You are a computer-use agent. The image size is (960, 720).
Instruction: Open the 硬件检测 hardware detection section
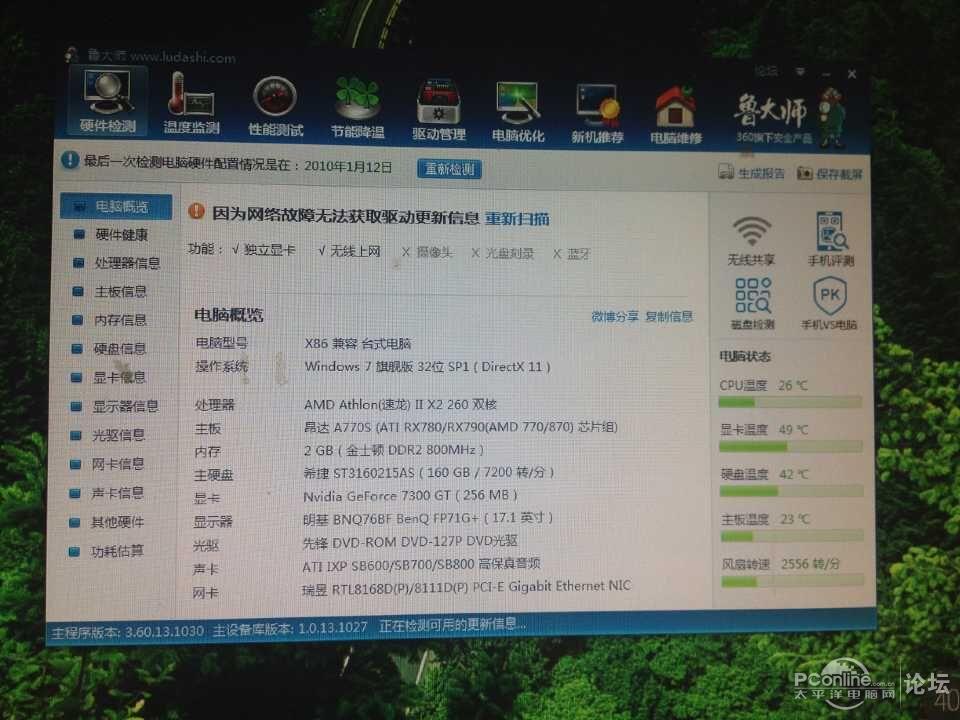108,100
